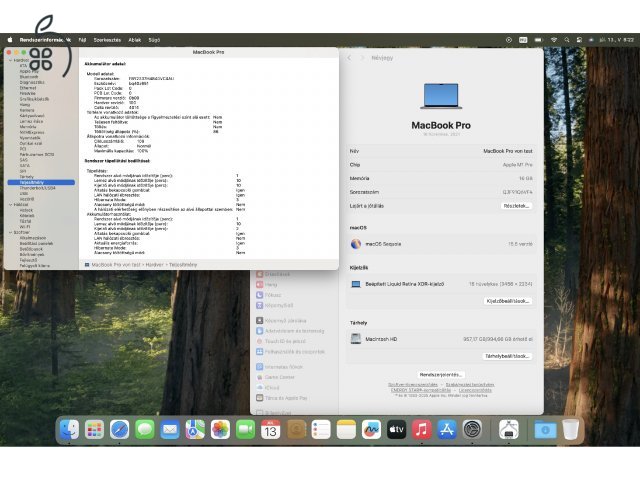Collapse the Hálózat section in the sidebar

pos(11,204)
